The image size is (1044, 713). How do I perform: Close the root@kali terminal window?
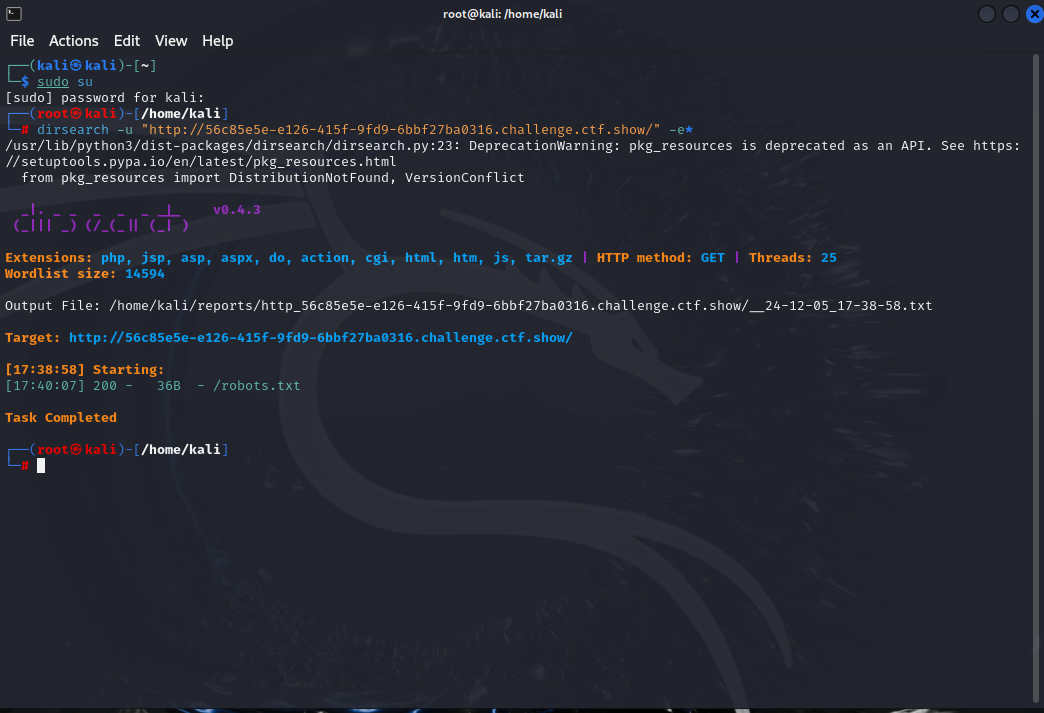click(1031, 13)
